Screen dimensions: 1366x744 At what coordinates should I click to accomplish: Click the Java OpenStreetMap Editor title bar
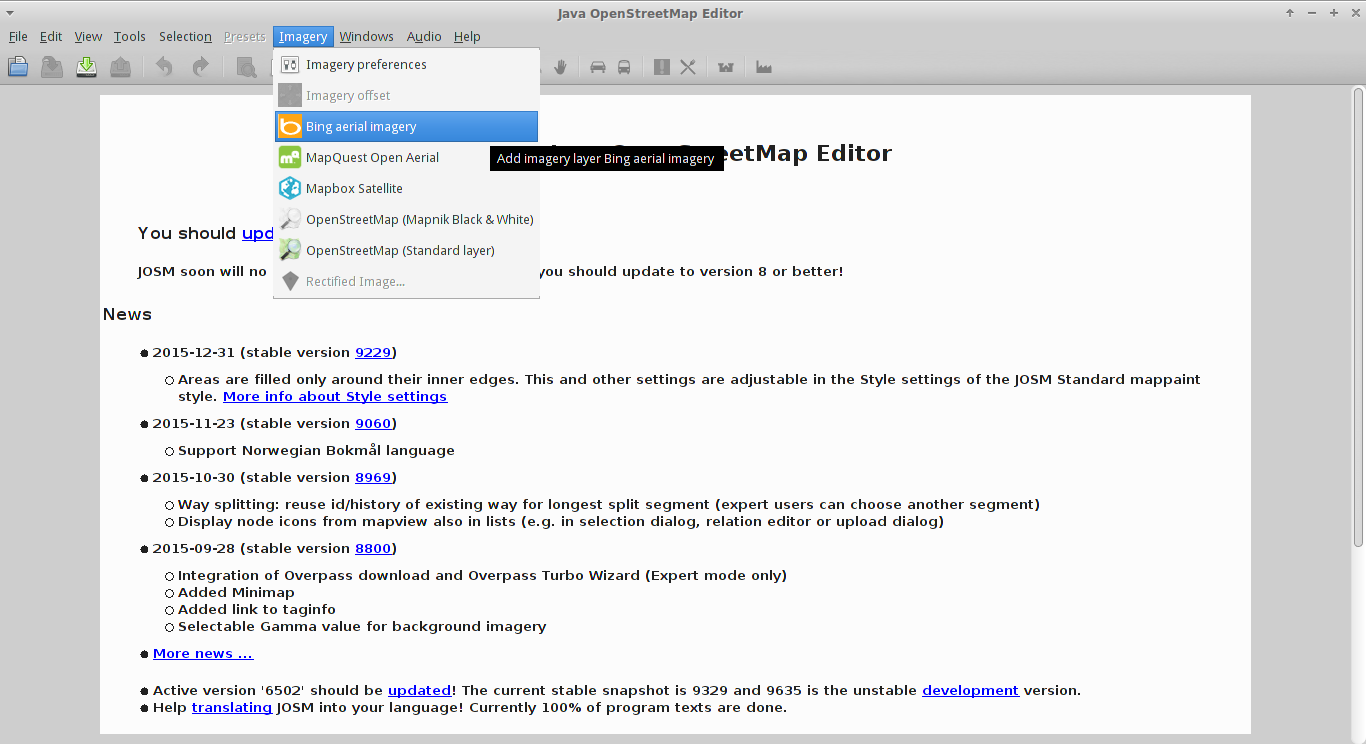(650, 13)
